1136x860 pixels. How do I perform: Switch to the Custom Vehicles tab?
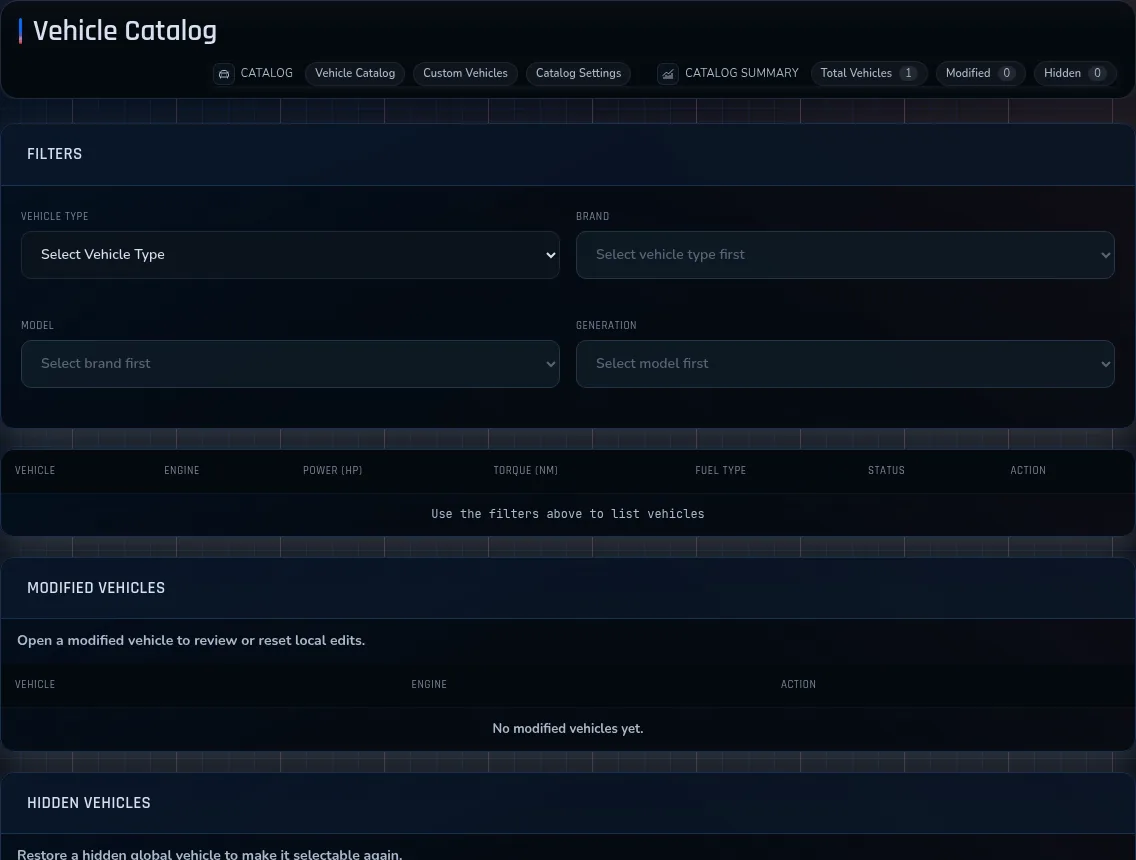pos(465,73)
